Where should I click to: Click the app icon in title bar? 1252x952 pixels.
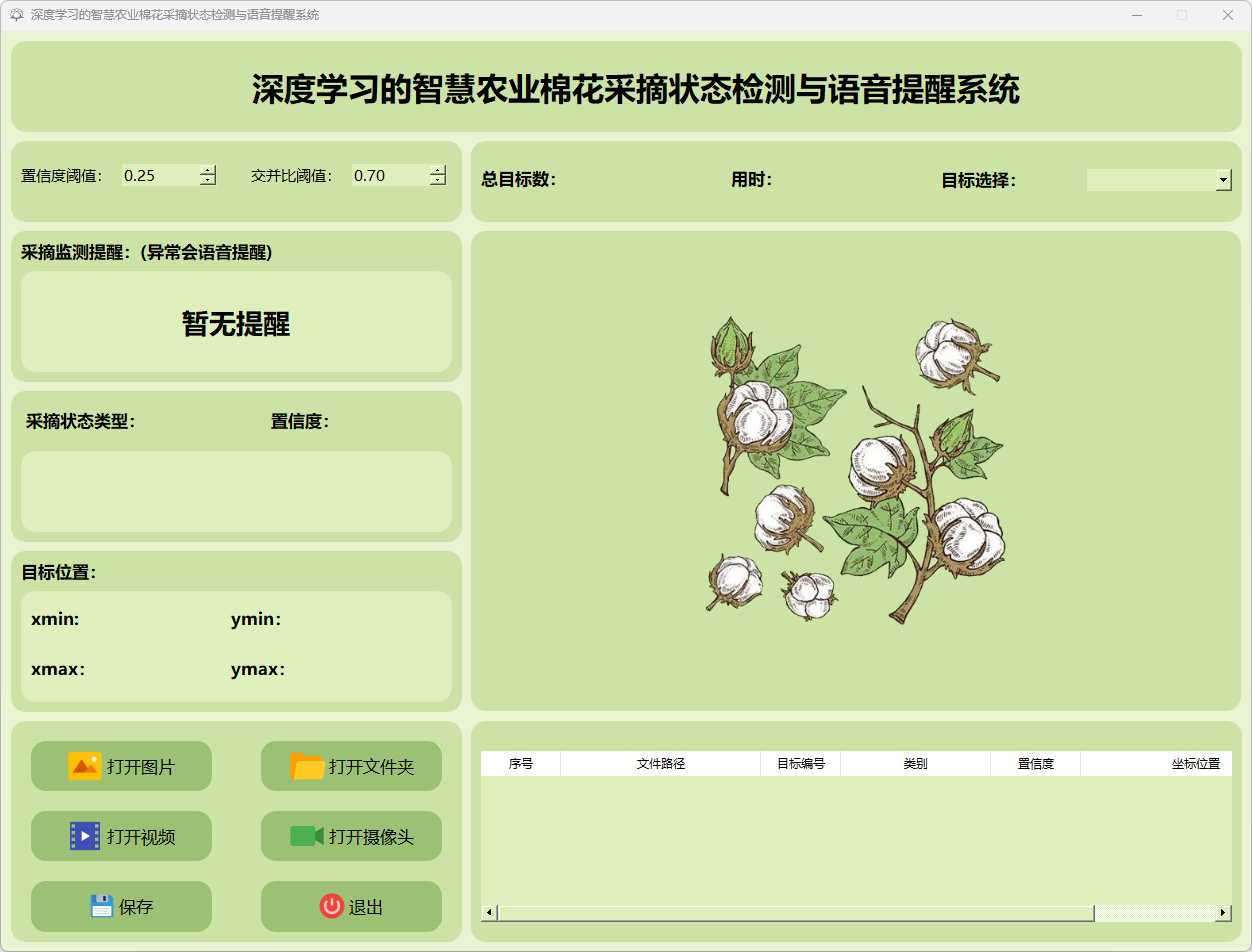[x=16, y=15]
